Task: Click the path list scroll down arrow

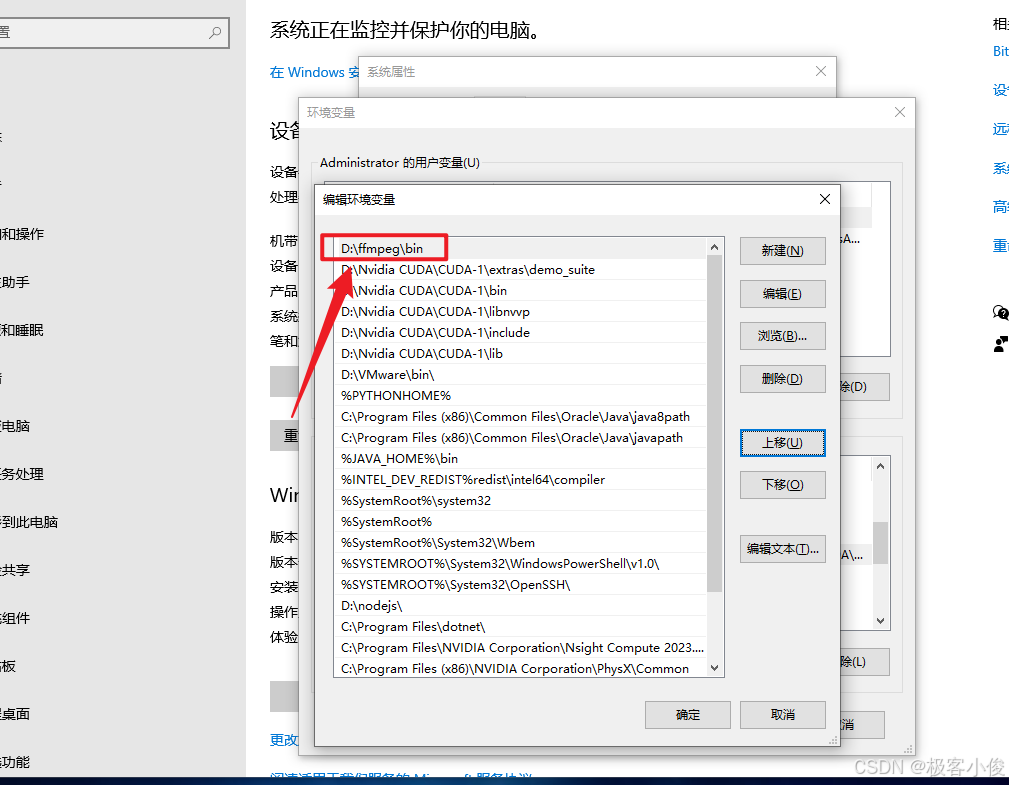Action: (714, 668)
